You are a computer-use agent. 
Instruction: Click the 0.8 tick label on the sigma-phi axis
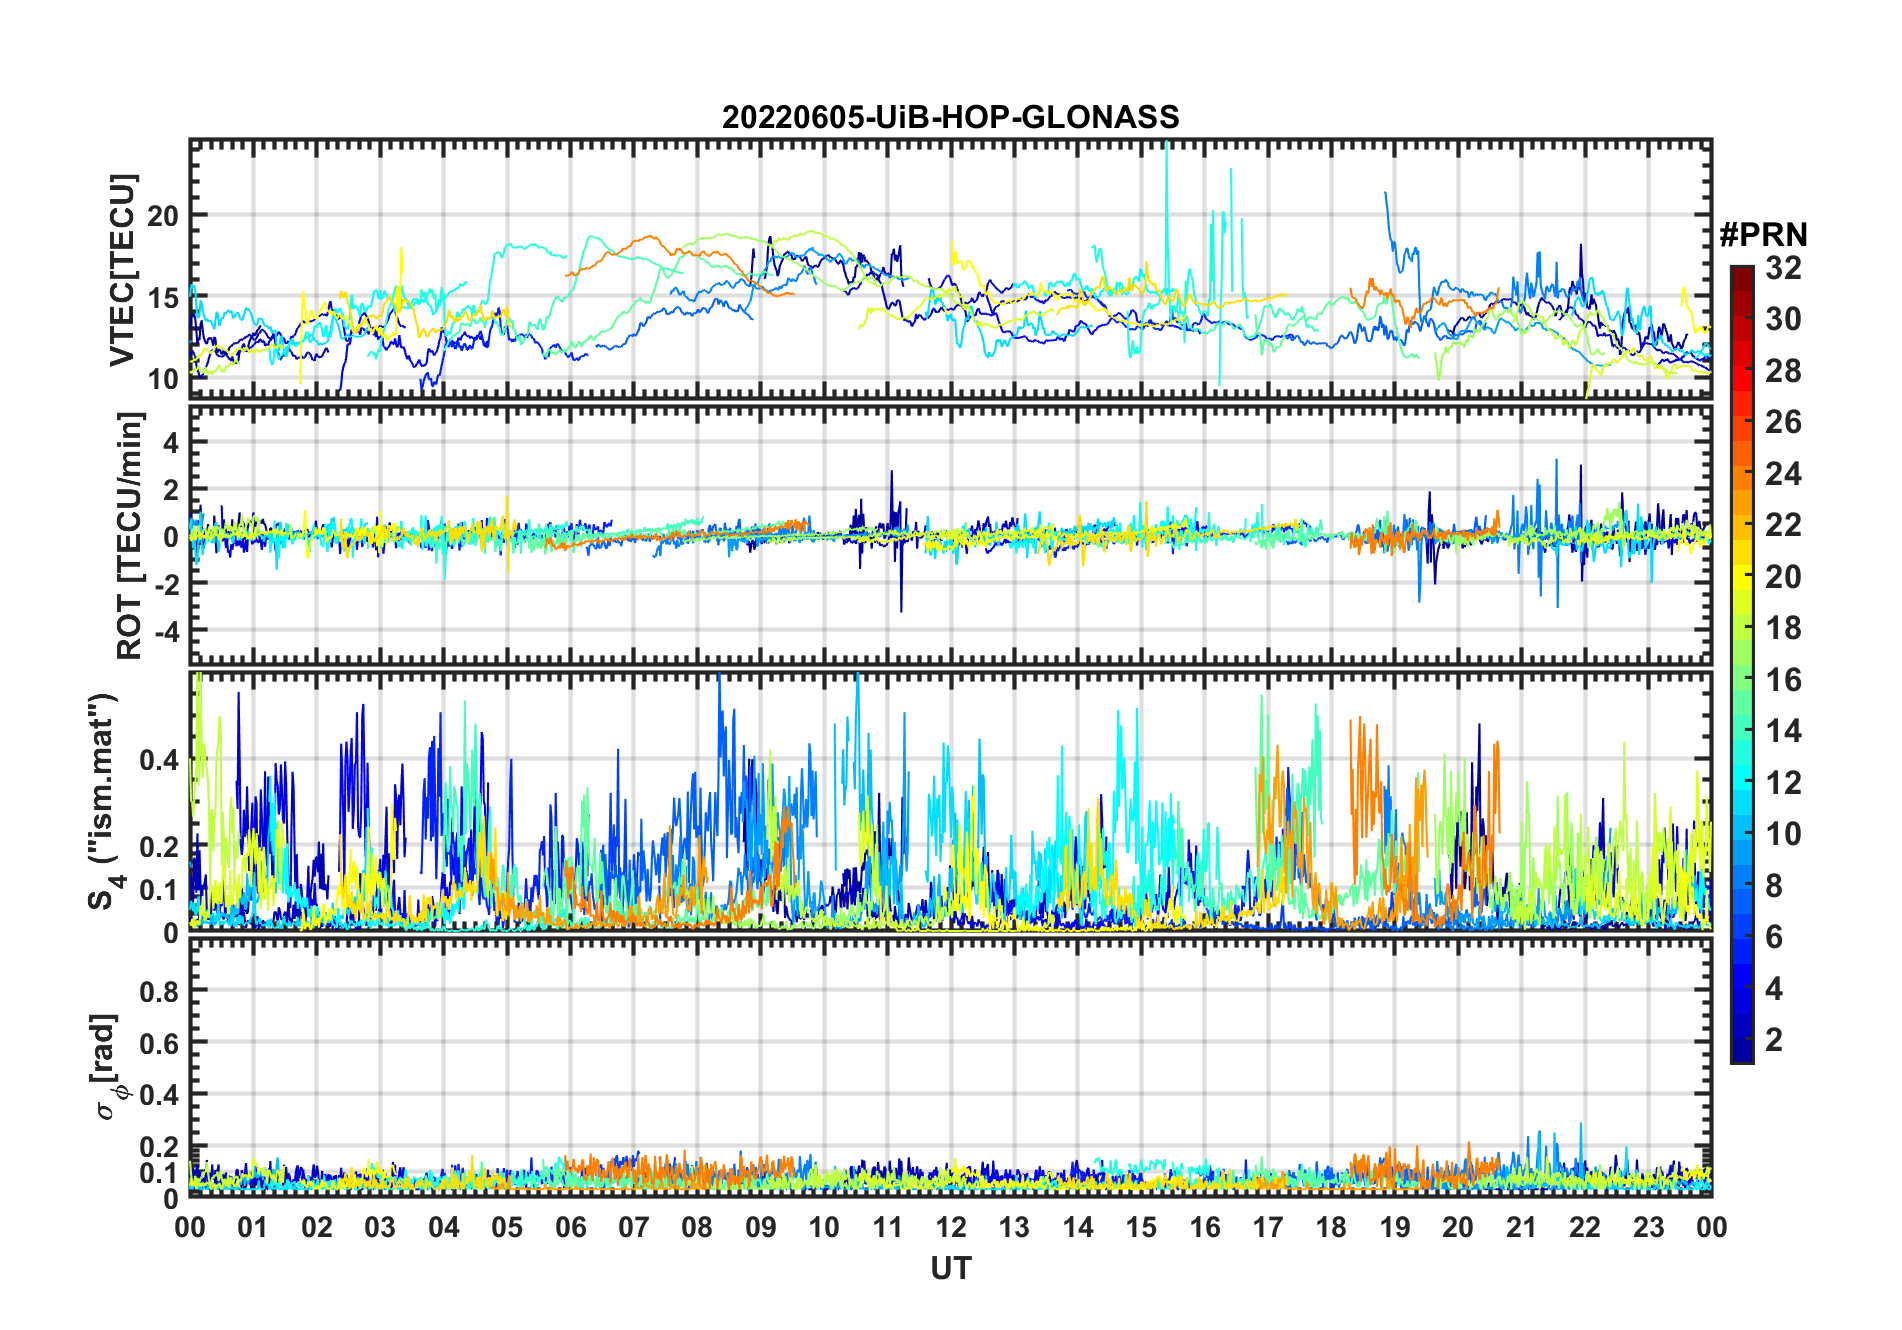tap(159, 992)
